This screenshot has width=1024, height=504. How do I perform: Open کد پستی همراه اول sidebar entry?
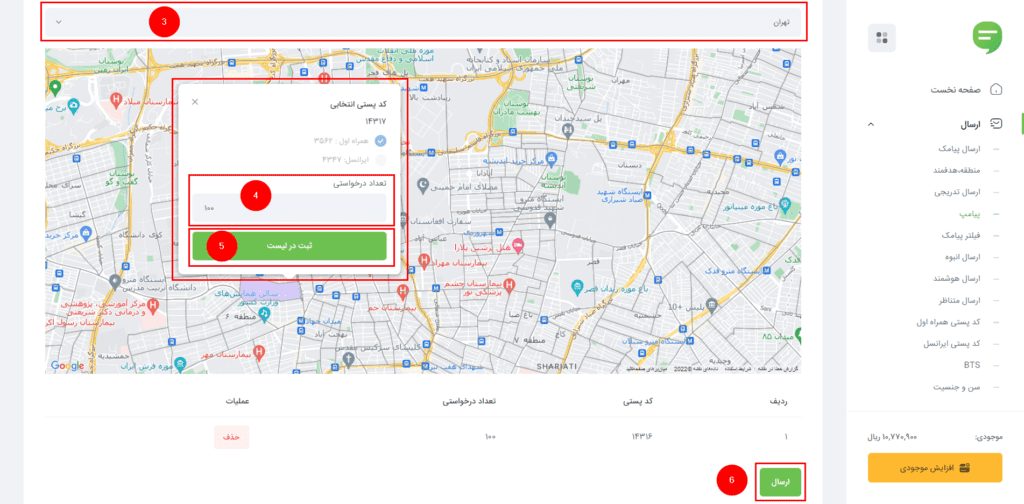click(950, 322)
